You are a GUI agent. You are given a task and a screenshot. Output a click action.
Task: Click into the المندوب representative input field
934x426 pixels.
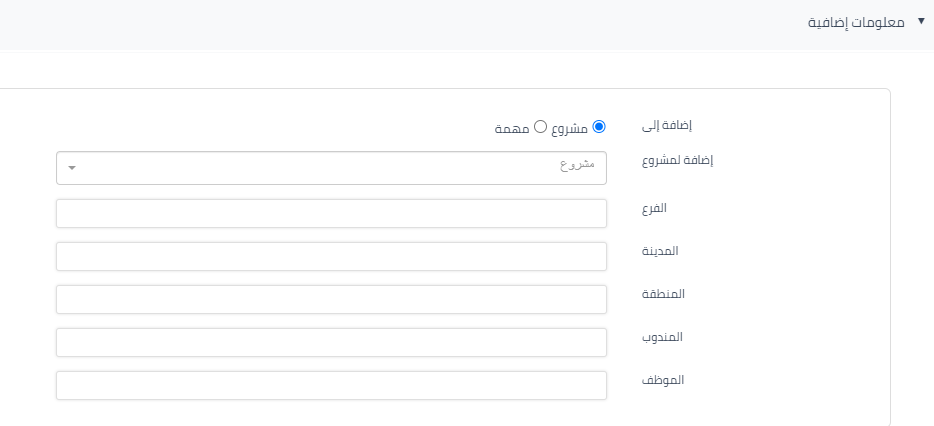point(332,342)
